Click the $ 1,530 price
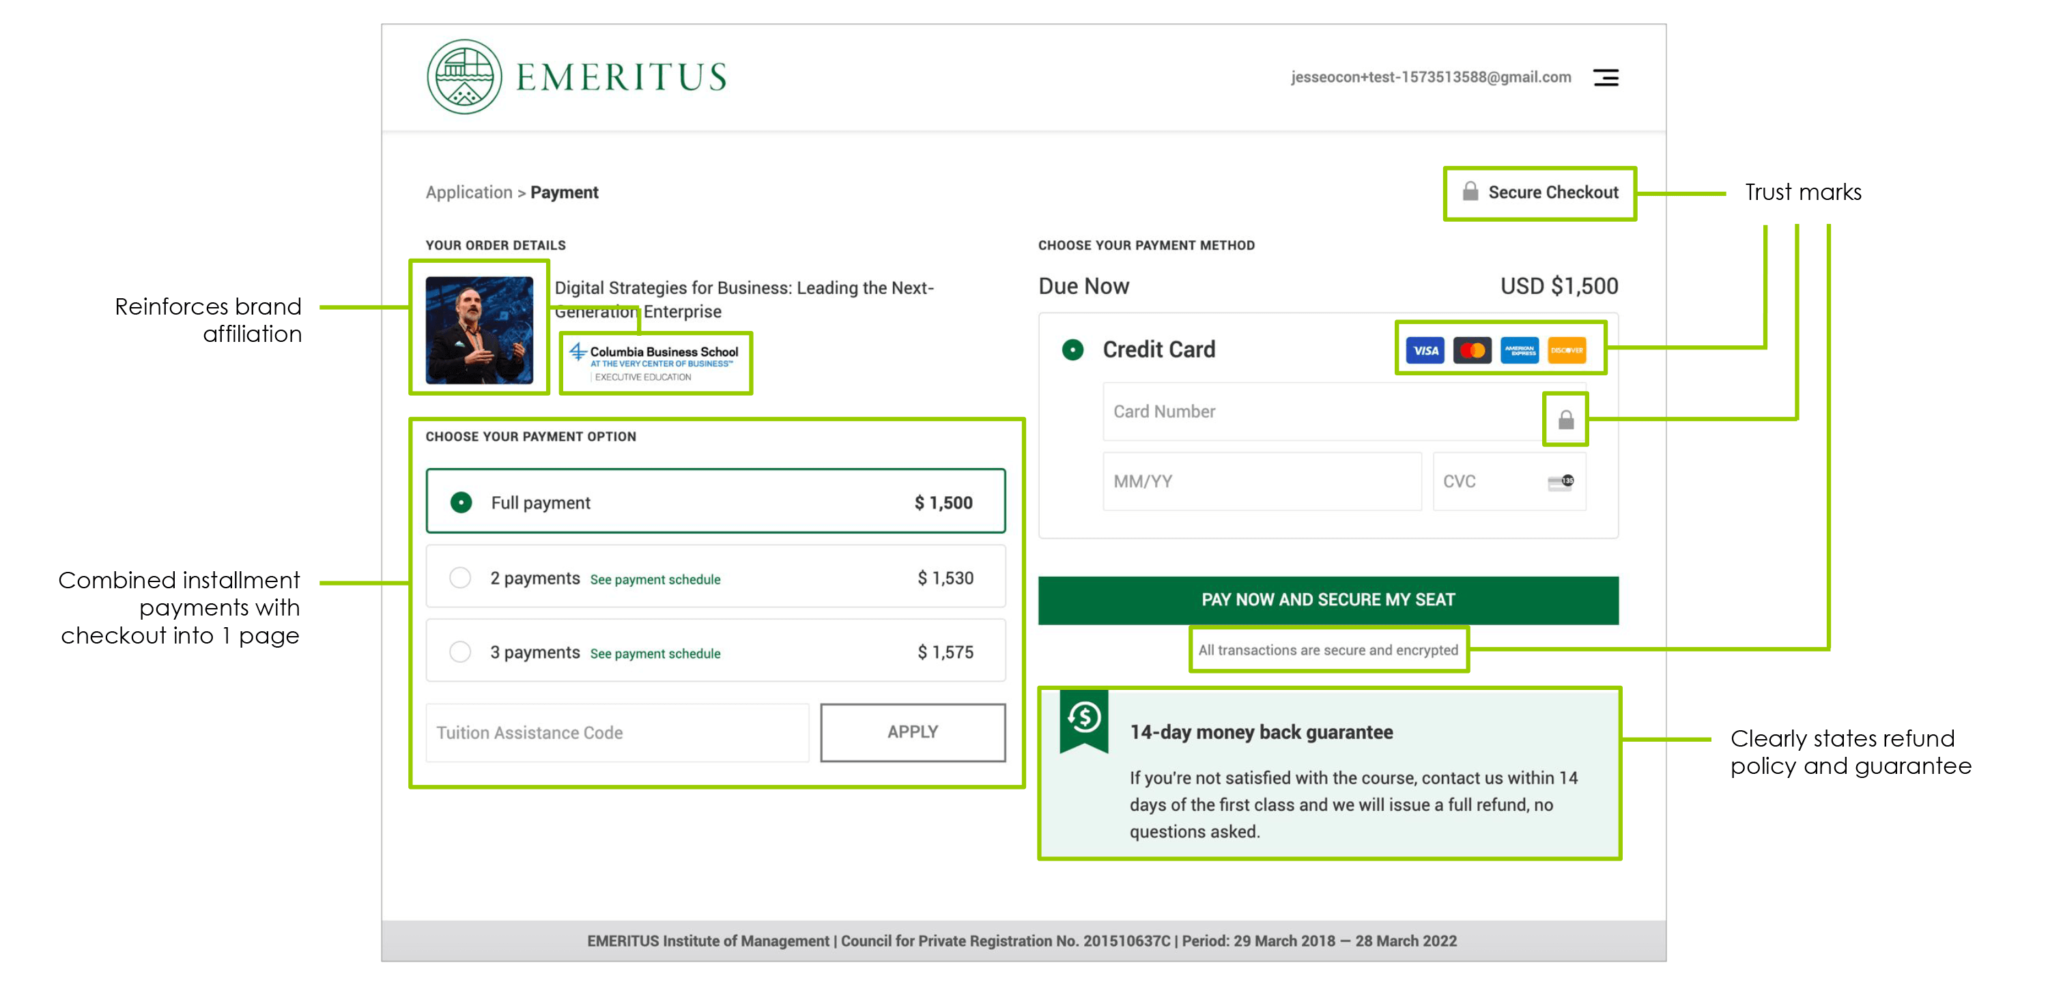The width and height of the screenshot is (2048, 995). 945,578
